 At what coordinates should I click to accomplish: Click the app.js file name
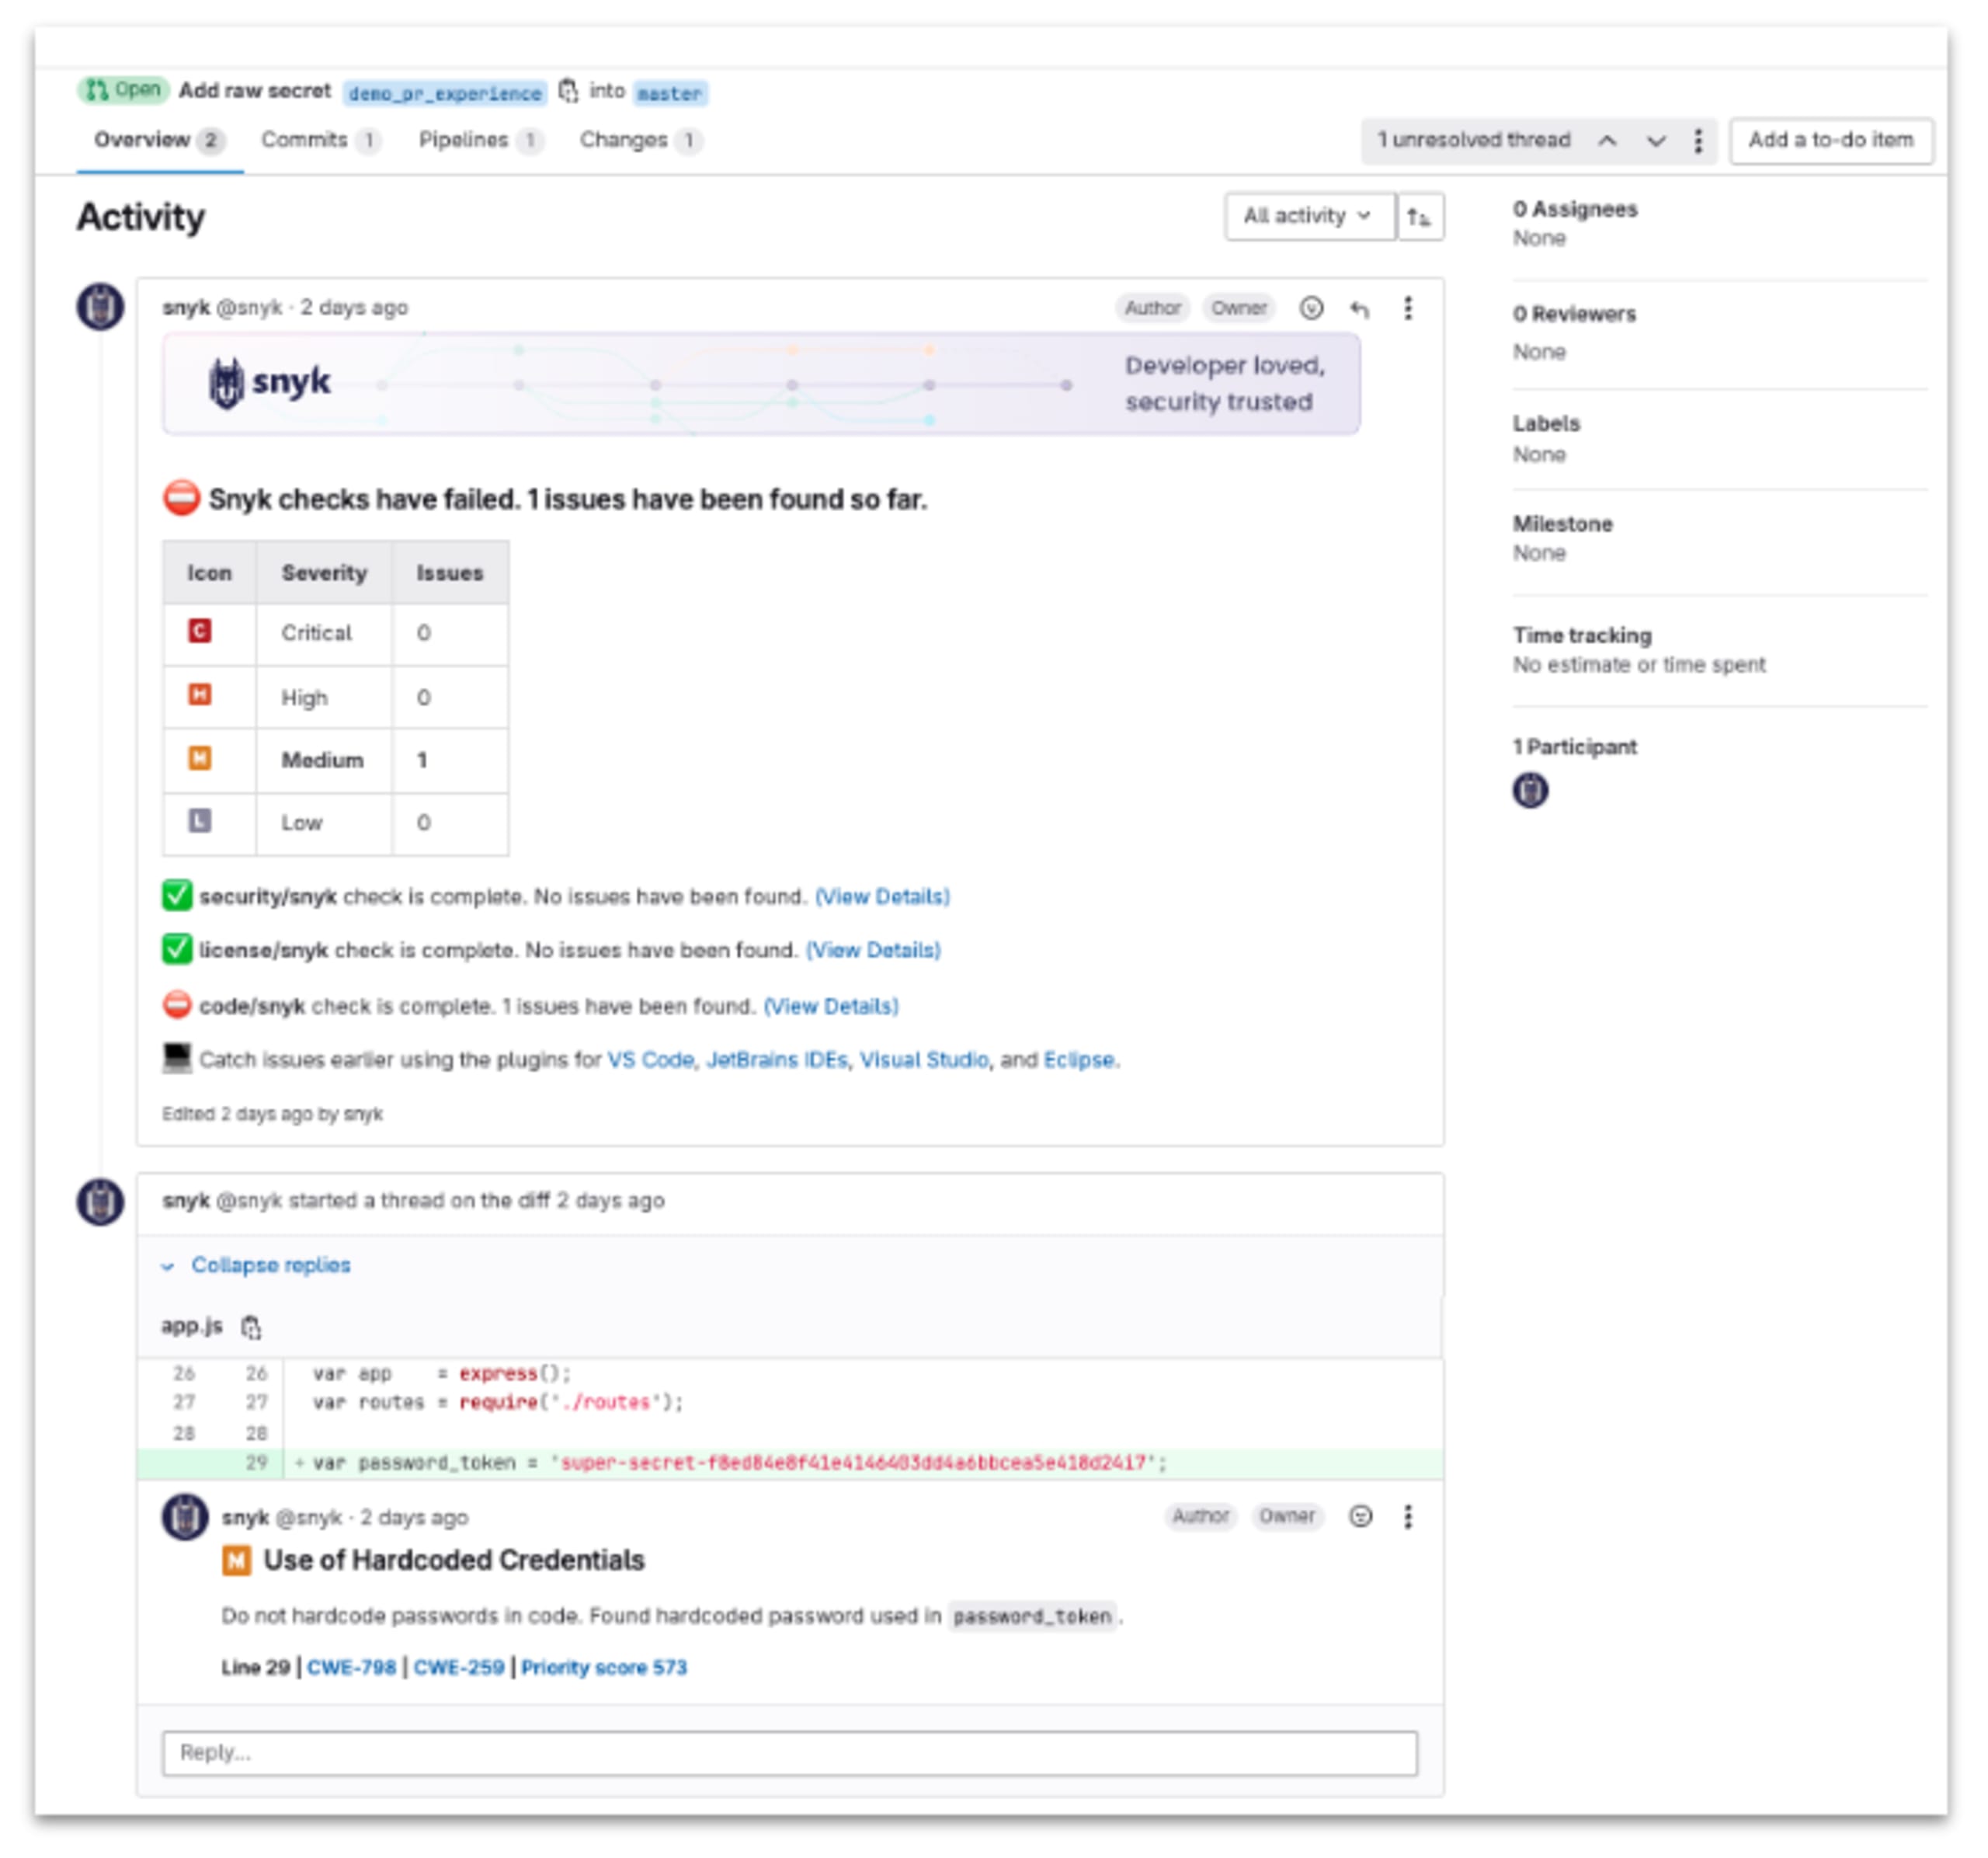pyautogui.click(x=192, y=1326)
